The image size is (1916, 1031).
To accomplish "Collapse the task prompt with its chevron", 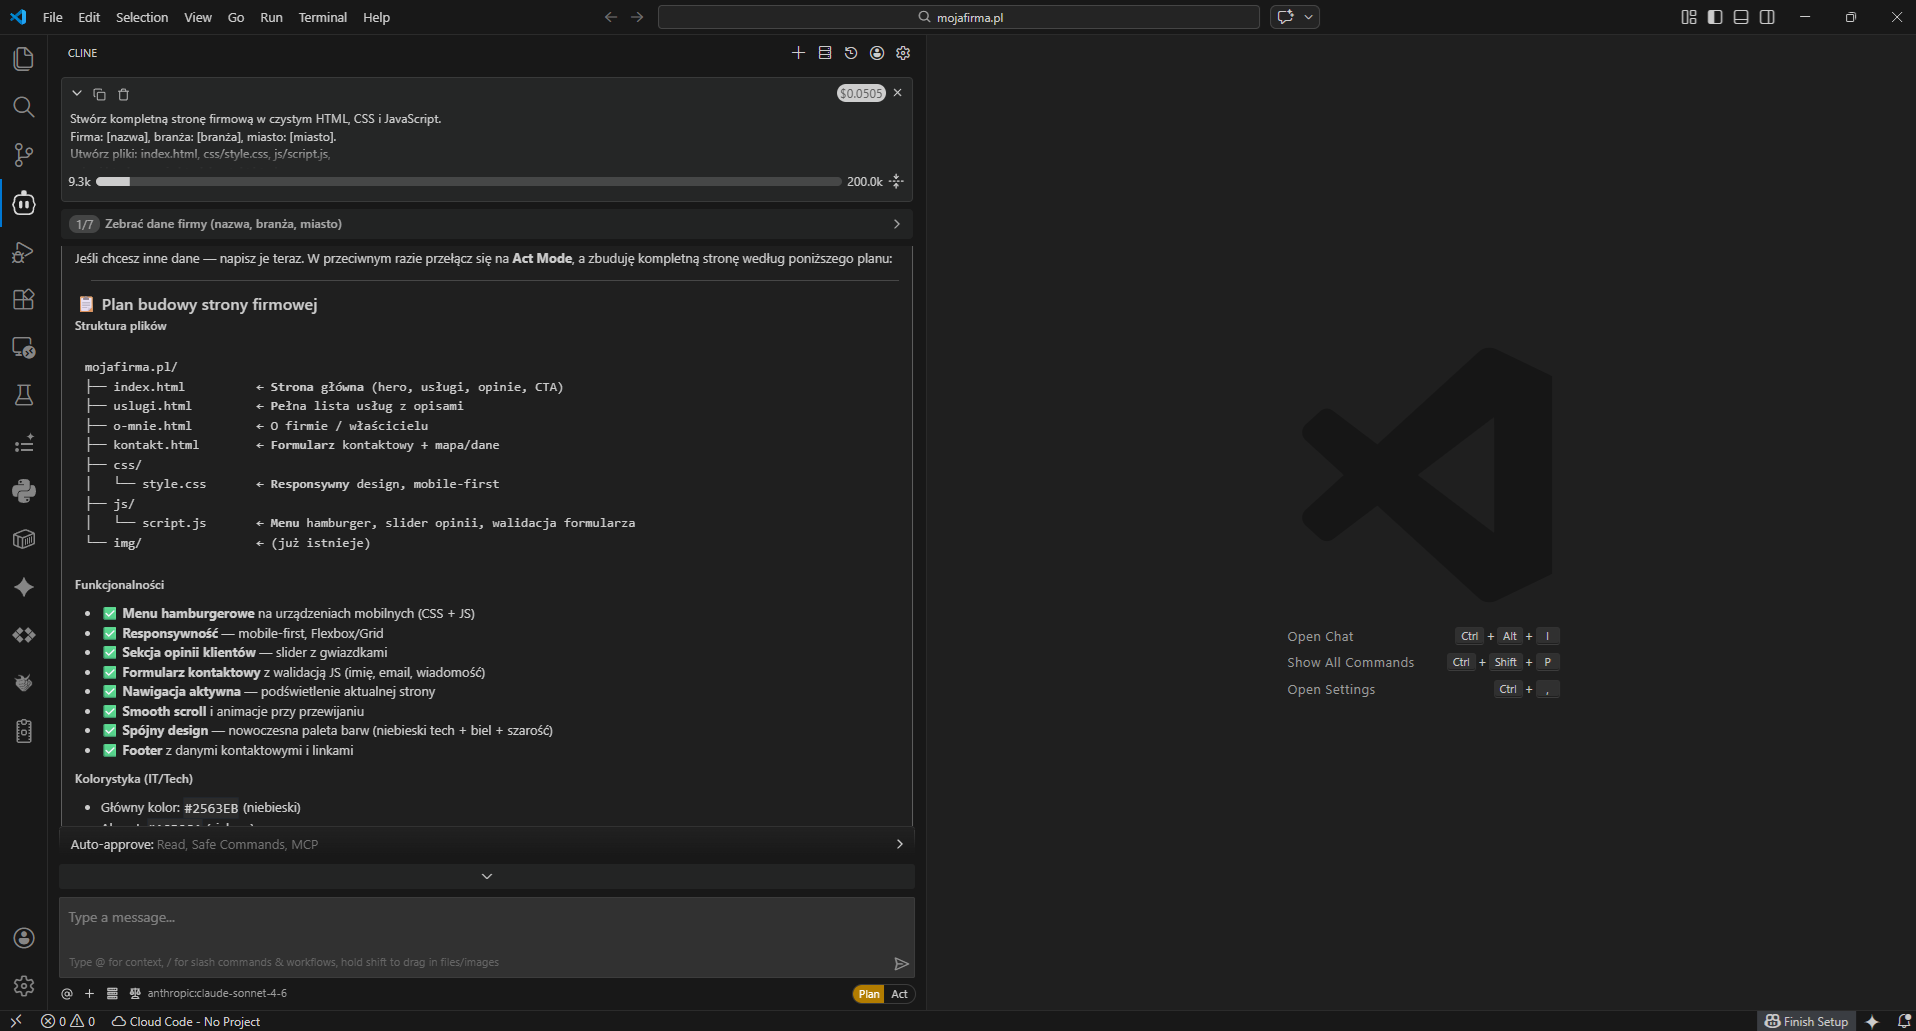I will tap(77, 93).
